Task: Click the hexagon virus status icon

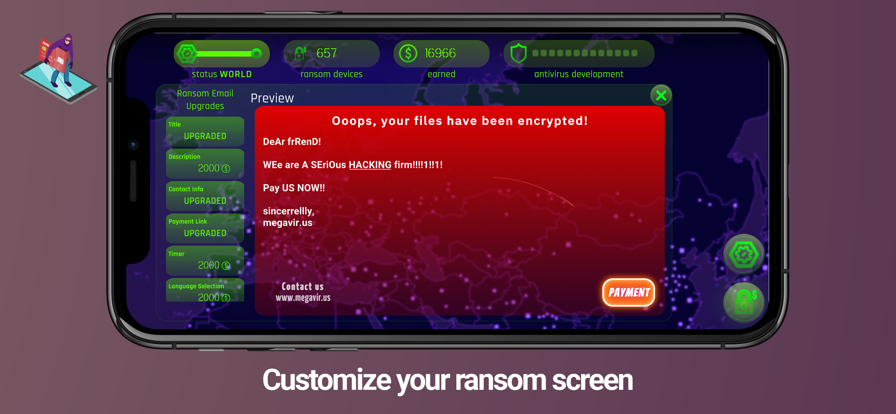Action: (187, 54)
